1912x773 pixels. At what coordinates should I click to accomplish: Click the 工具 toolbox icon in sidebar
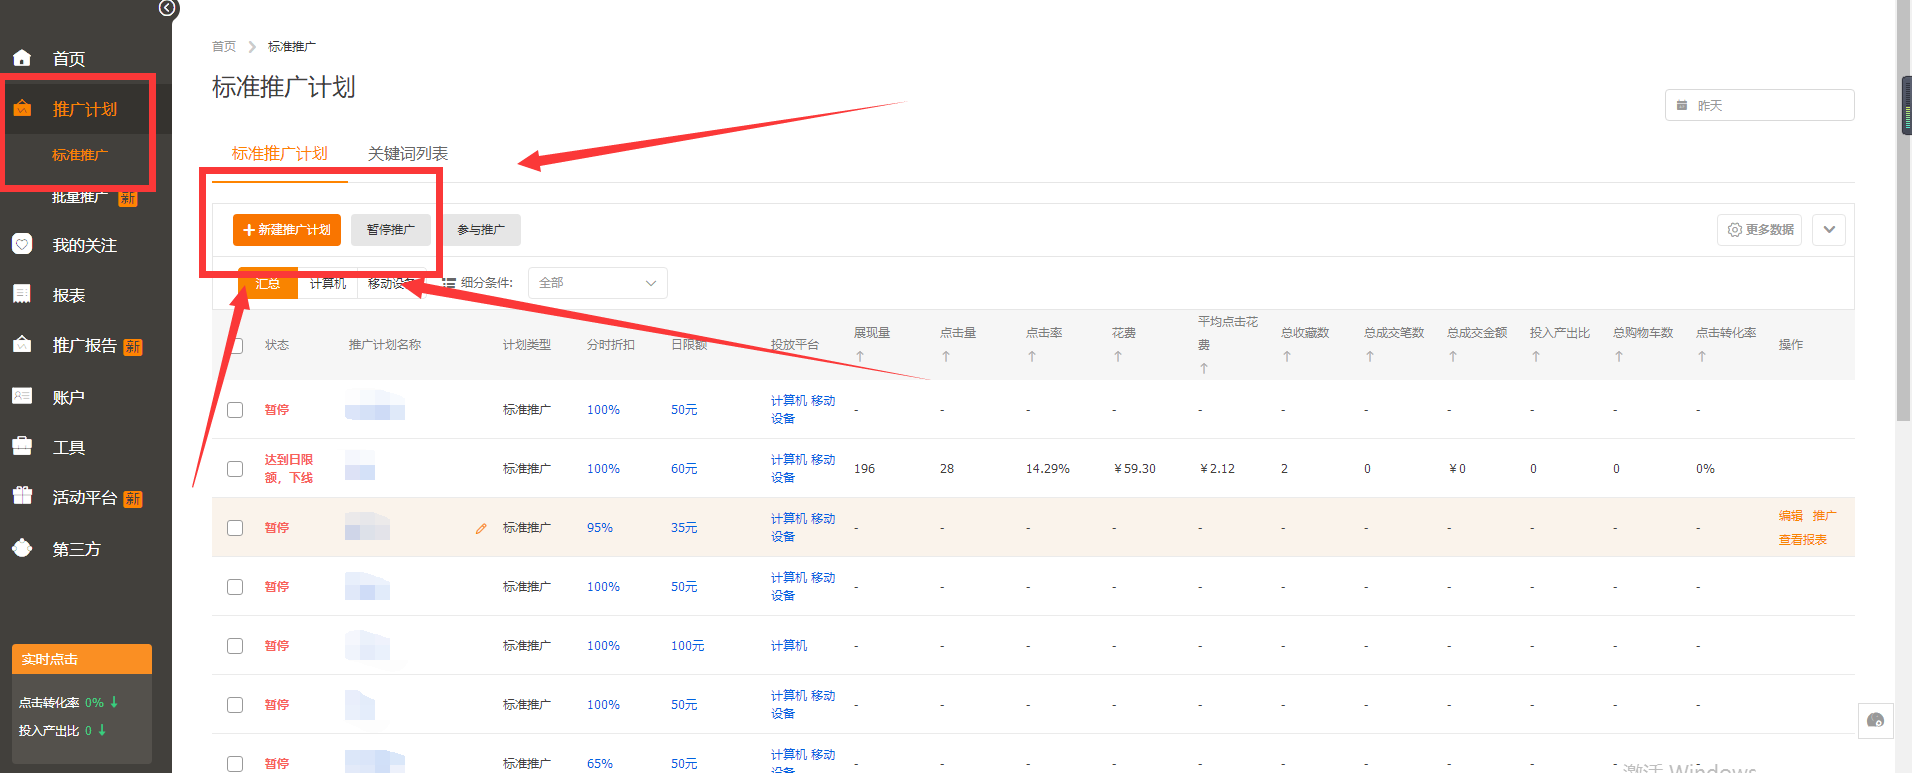coord(22,446)
